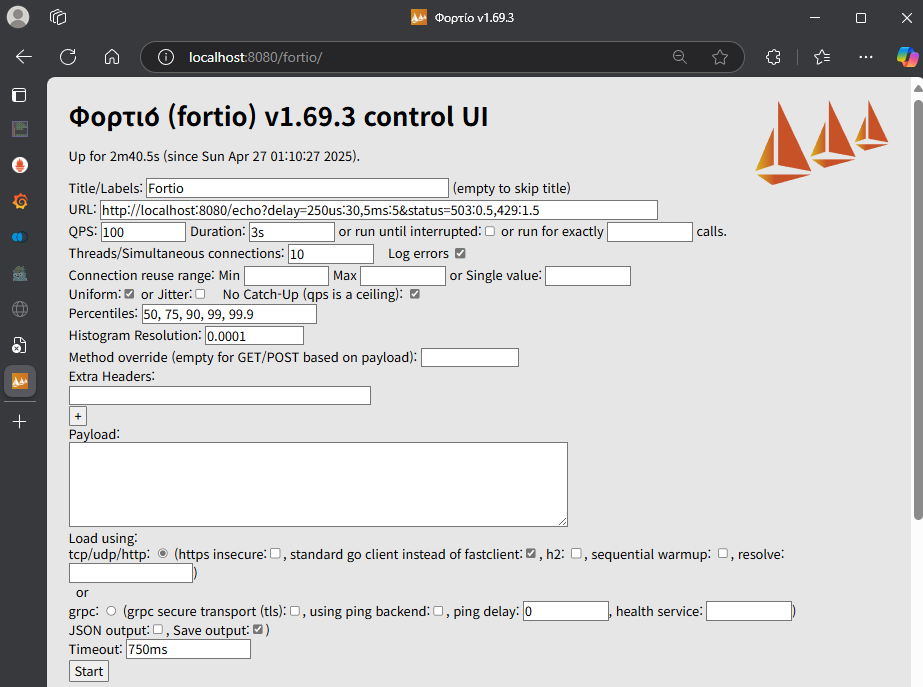Open a new tab with plus icon
This screenshot has width=923, height=687.
19,422
